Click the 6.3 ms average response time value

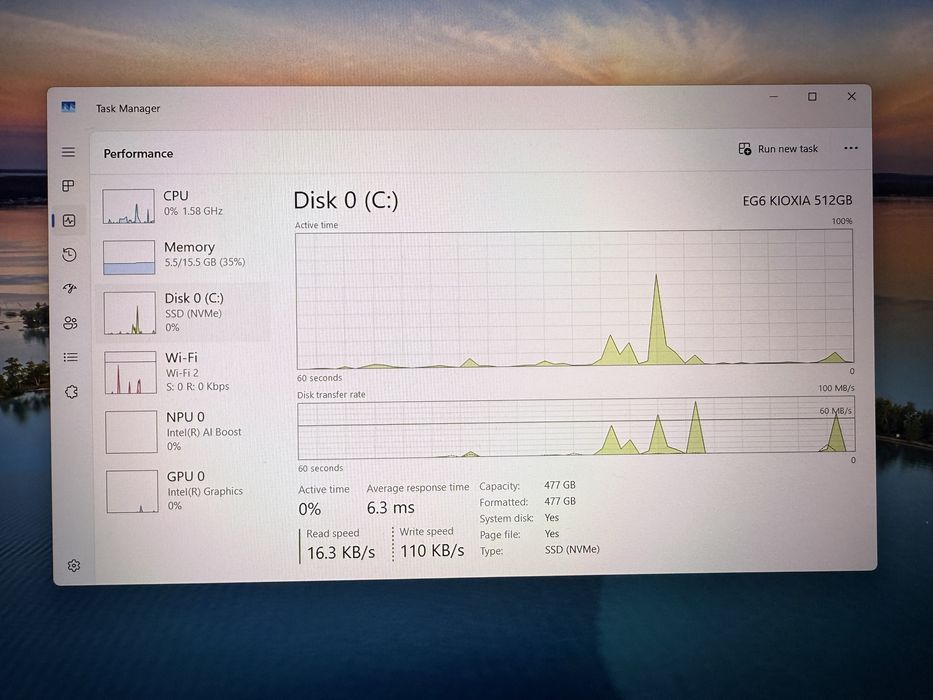click(390, 508)
